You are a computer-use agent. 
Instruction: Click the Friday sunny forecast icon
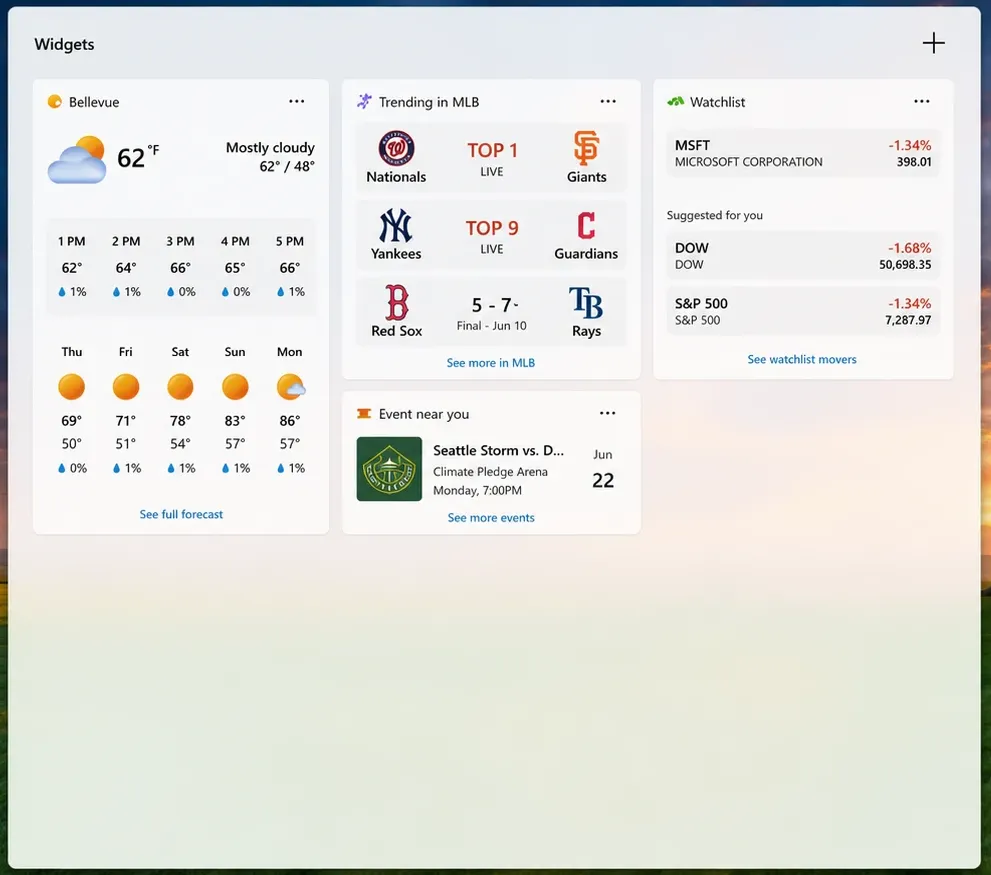126,386
